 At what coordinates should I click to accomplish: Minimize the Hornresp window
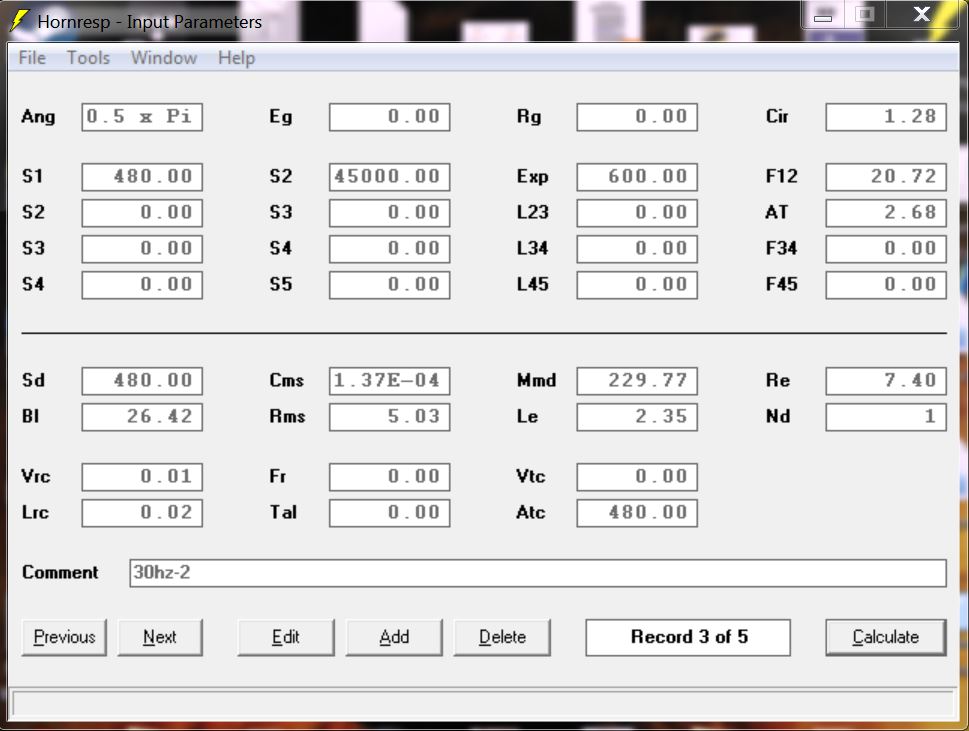coord(823,16)
